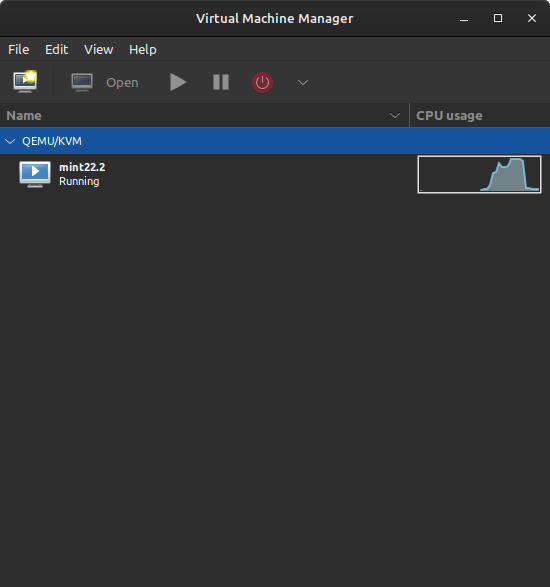
Task: Open the selected VM console
Action: coord(105,82)
